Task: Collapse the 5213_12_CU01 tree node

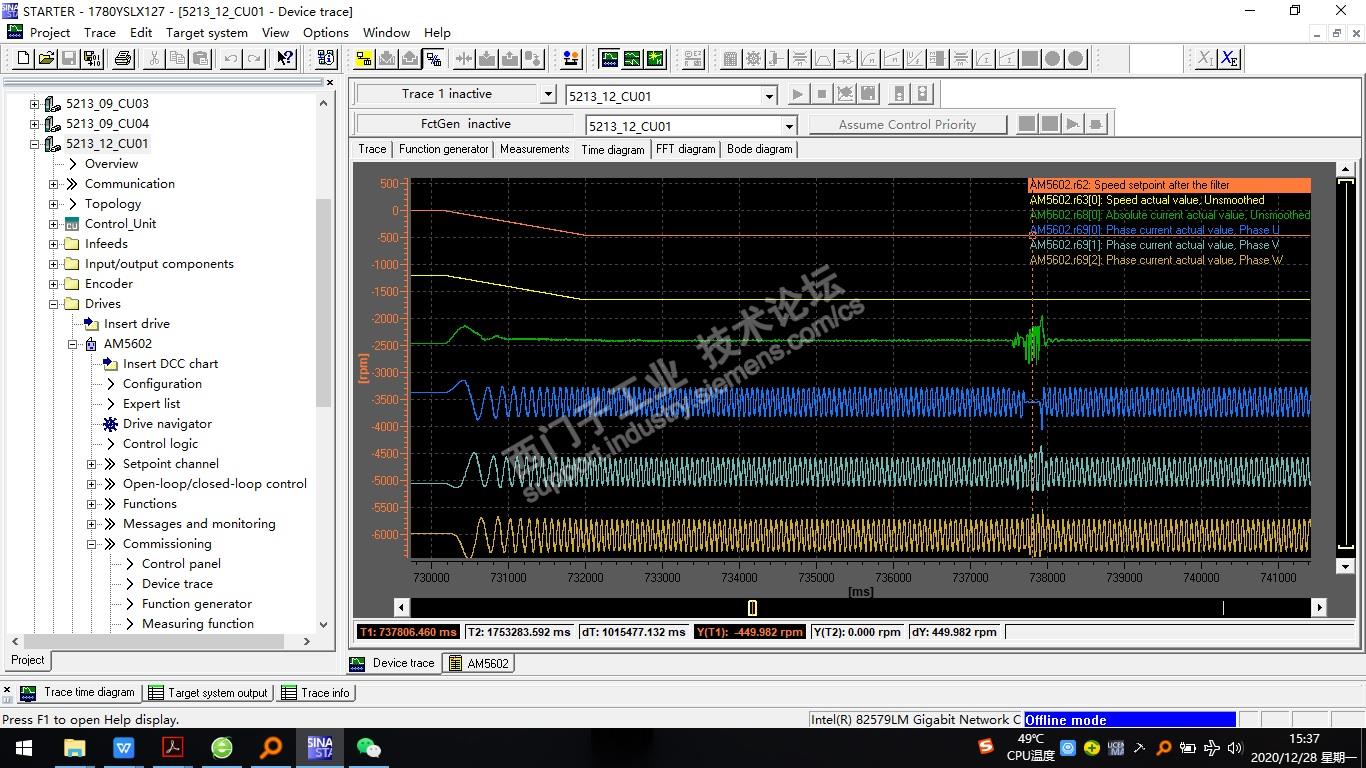Action: click(35, 144)
